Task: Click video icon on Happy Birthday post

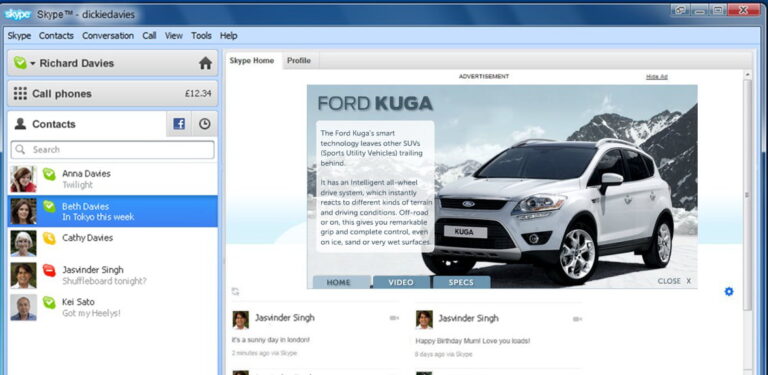Action: (x=577, y=319)
